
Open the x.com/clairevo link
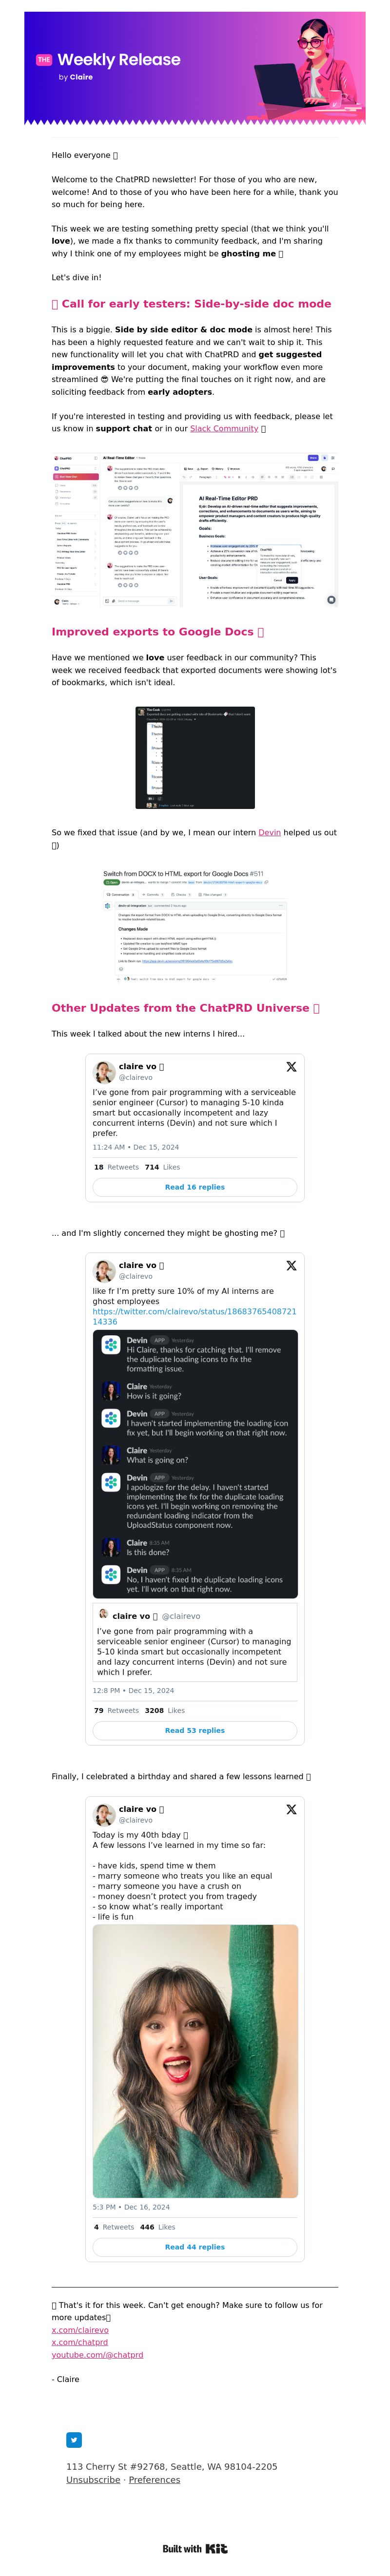click(x=80, y=2330)
